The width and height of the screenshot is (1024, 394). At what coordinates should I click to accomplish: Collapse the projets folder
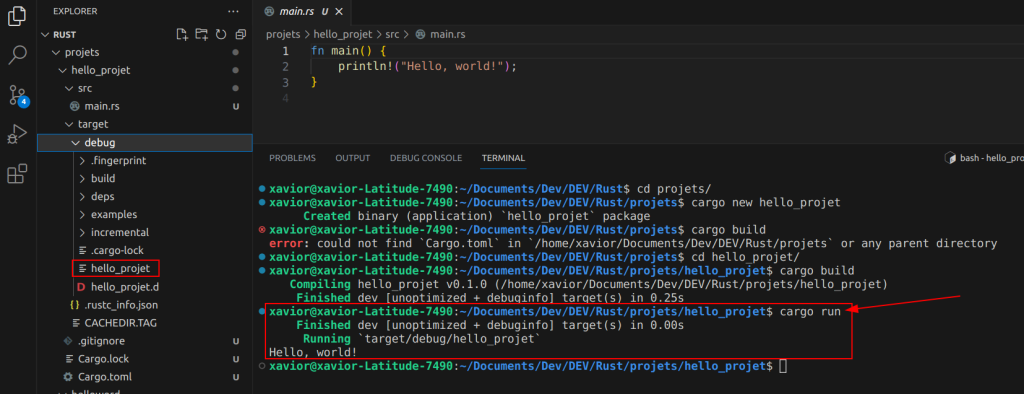coord(55,52)
